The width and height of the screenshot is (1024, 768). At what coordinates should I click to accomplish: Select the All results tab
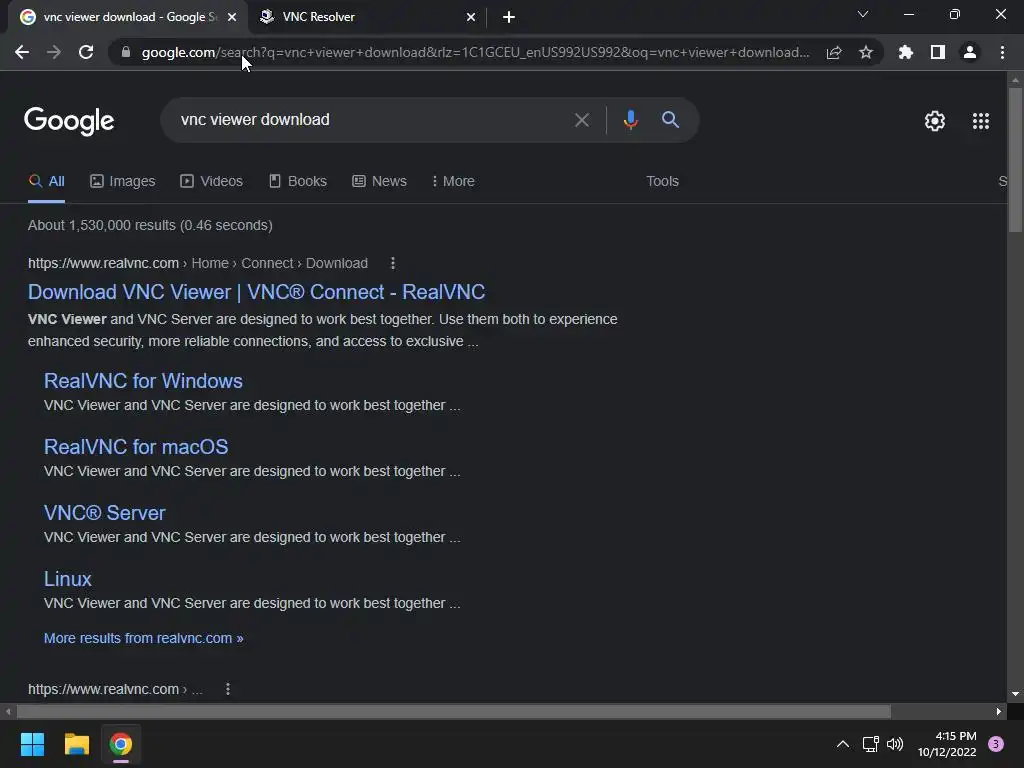pos(46,182)
